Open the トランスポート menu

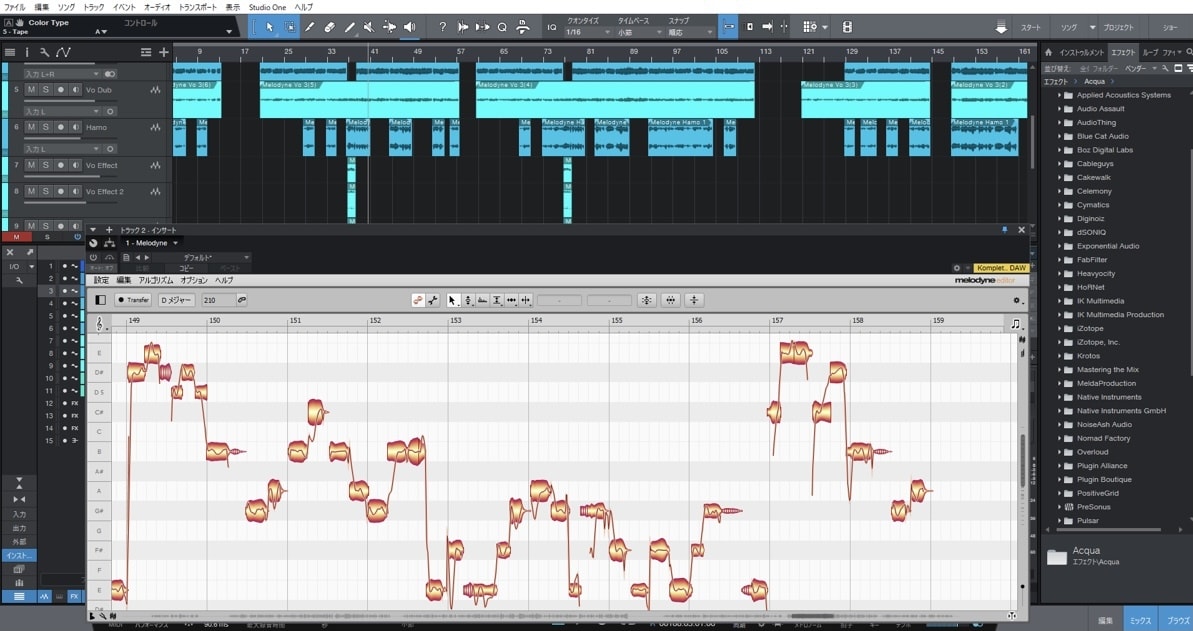[197, 7]
